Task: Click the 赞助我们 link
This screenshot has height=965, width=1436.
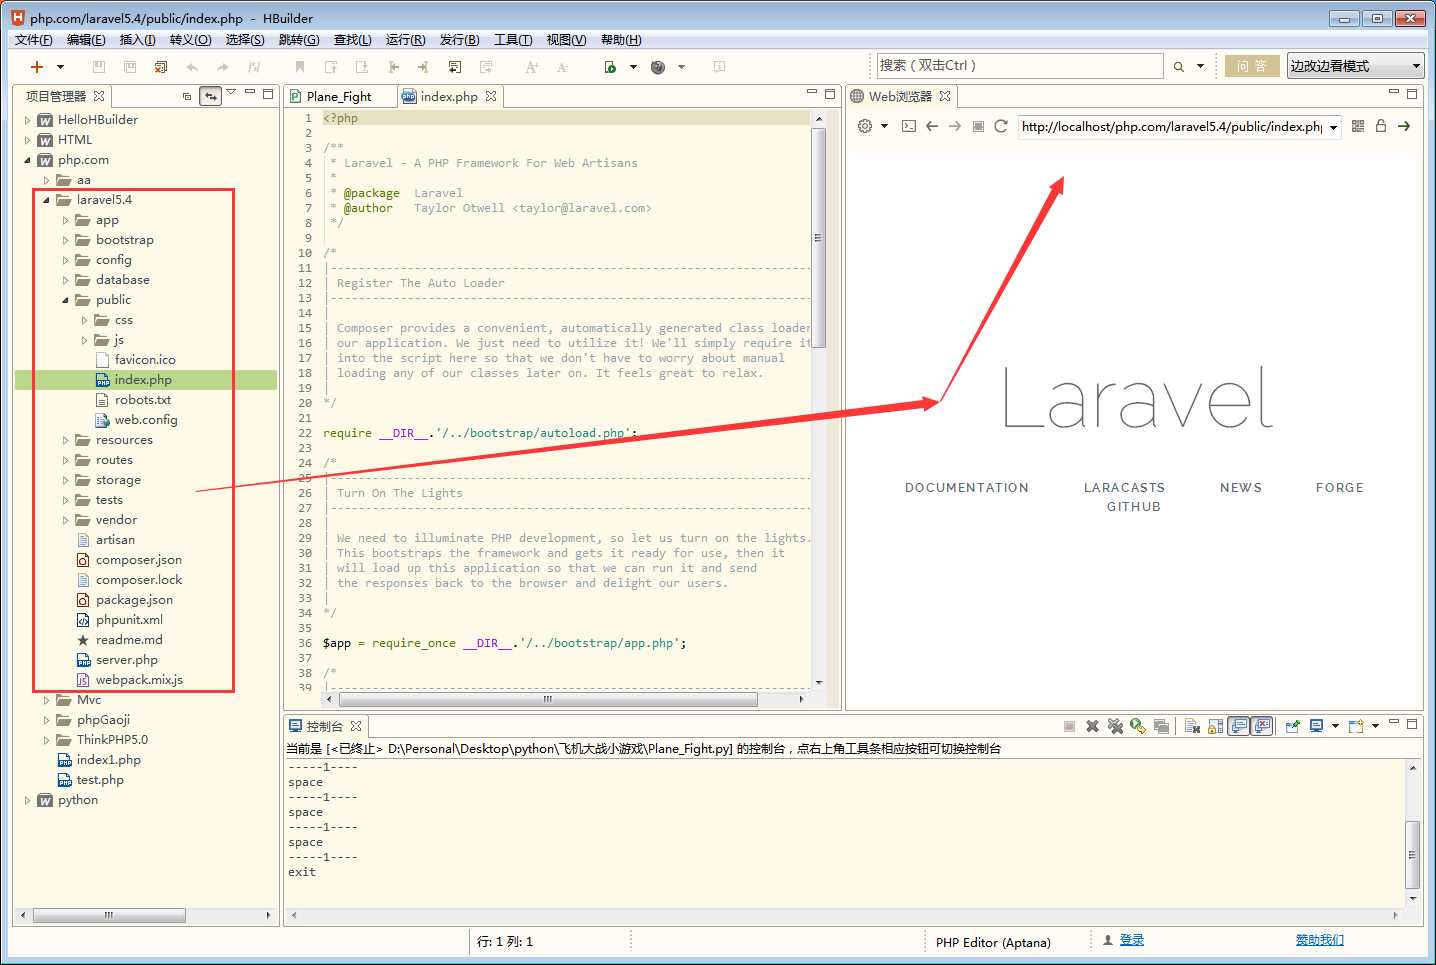Action: pos(1320,940)
